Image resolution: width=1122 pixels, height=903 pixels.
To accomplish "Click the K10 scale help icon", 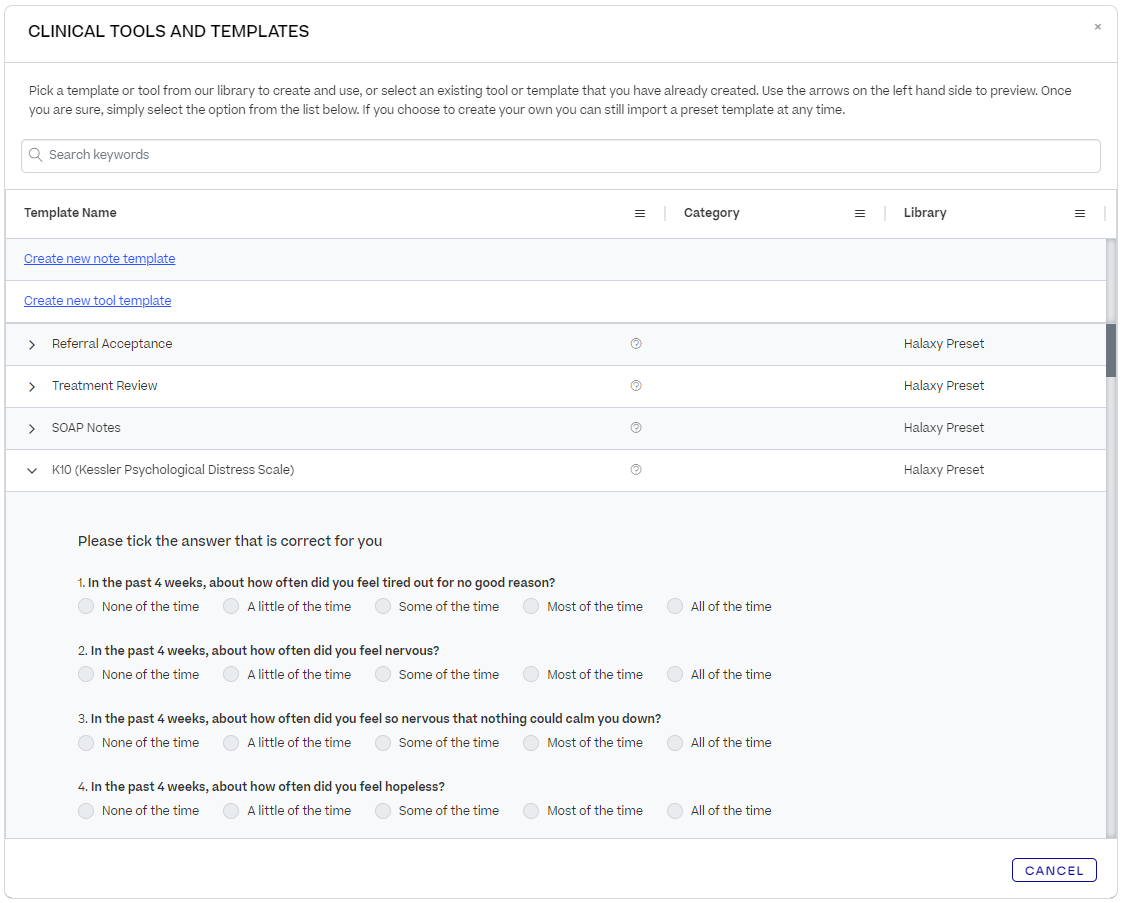I will pyautogui.click(x=636, y=470).
